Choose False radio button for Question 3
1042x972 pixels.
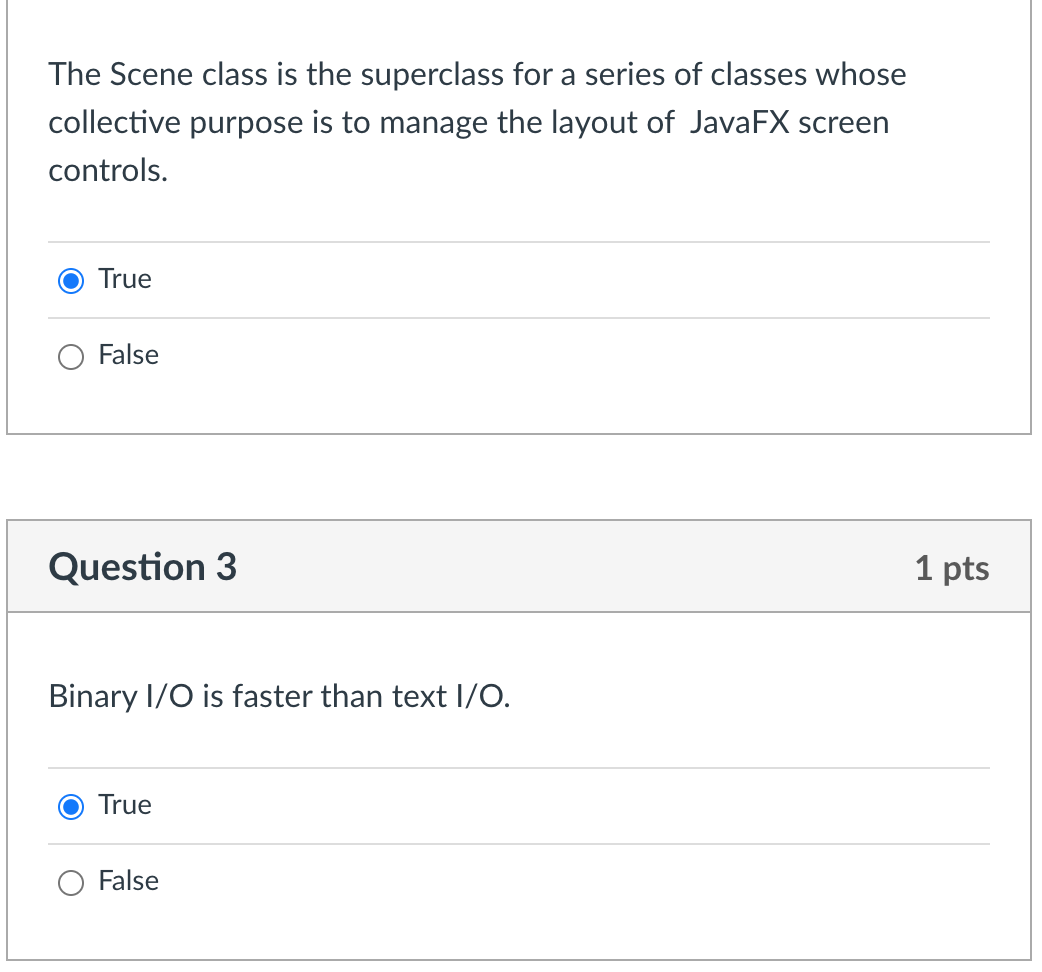[71, 883]
